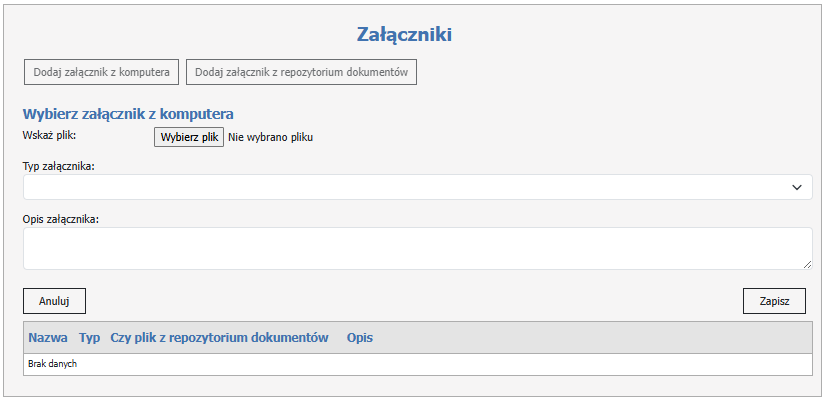Click the chevron arrow of Typ załącznika
The image size is (825, 403).
tap(797, 187)
